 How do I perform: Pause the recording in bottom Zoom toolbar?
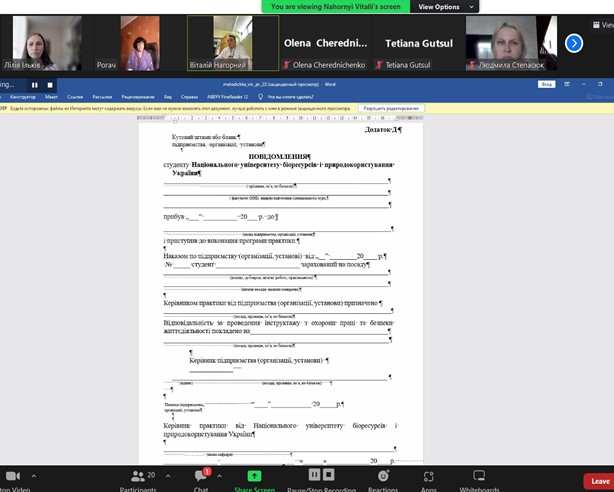[x=314, y=475]
